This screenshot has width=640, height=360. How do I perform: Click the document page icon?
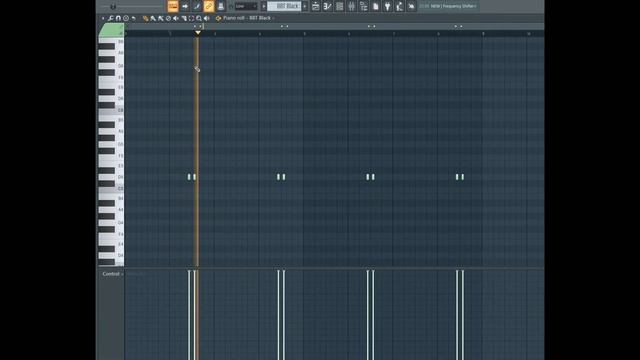point(376,6)
